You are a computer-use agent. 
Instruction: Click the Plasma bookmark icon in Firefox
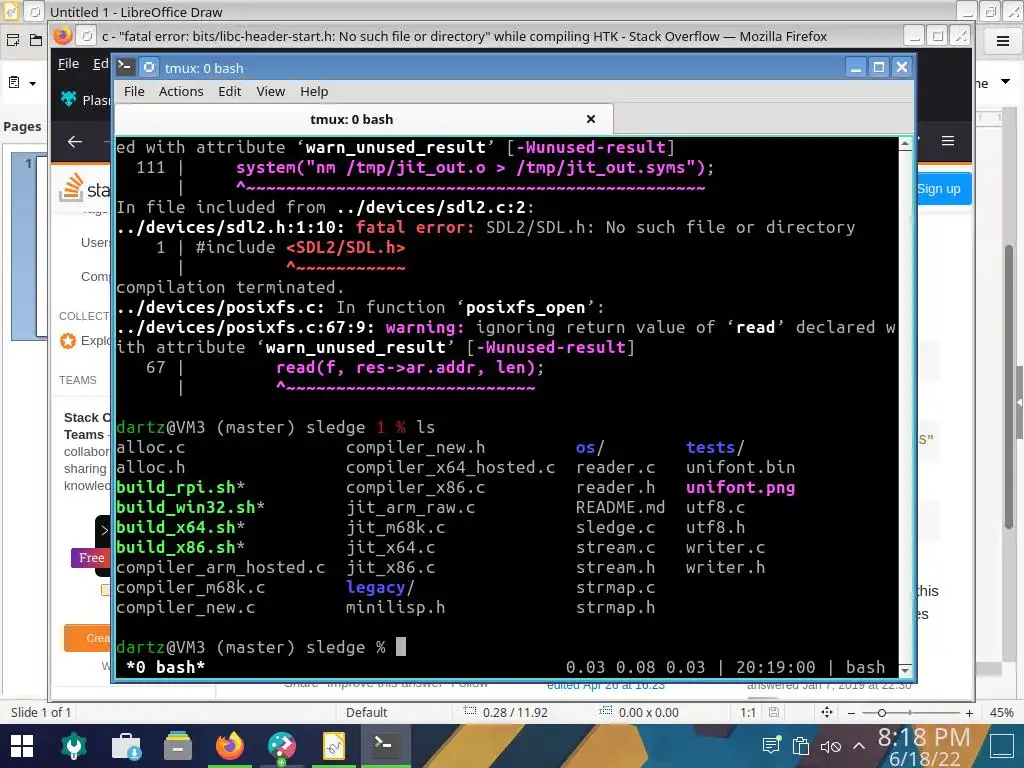click(x=69, y=99)
